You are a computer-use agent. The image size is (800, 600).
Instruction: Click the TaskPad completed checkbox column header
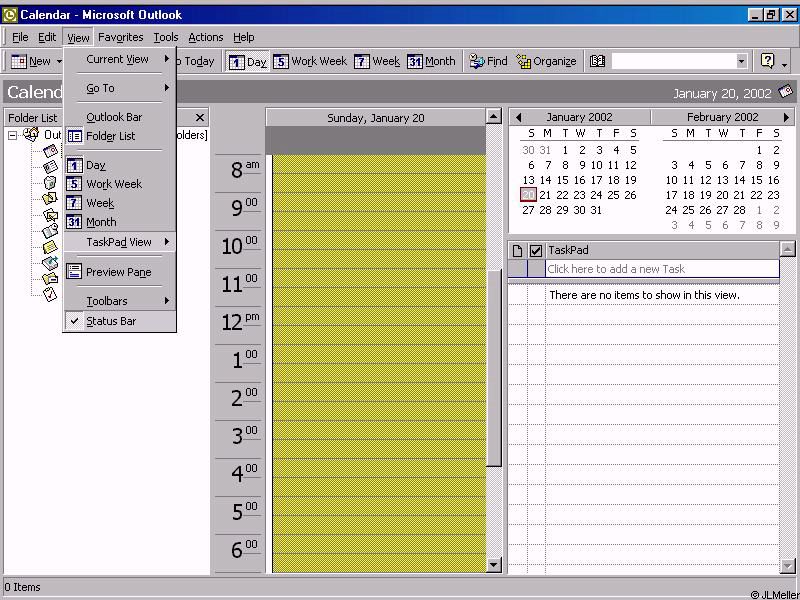pos(536,250)
